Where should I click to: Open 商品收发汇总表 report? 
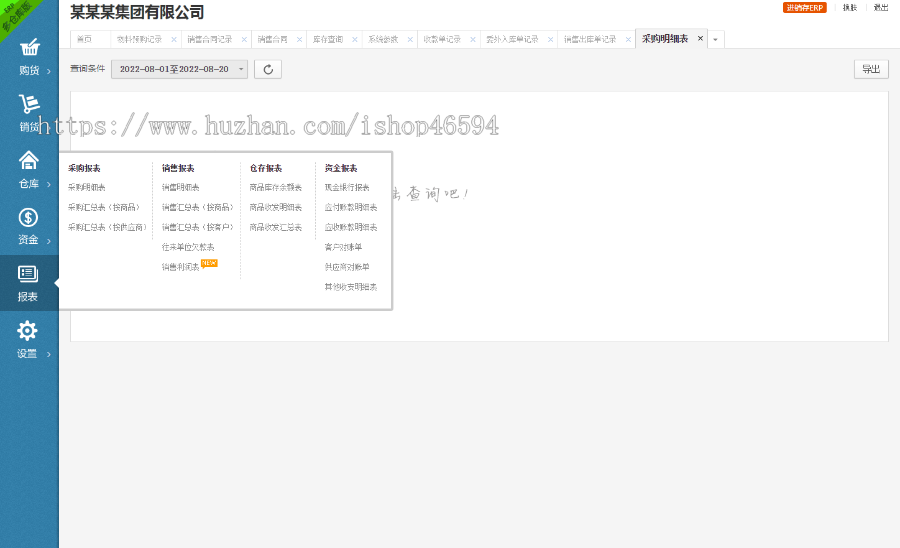coord(276,228)
